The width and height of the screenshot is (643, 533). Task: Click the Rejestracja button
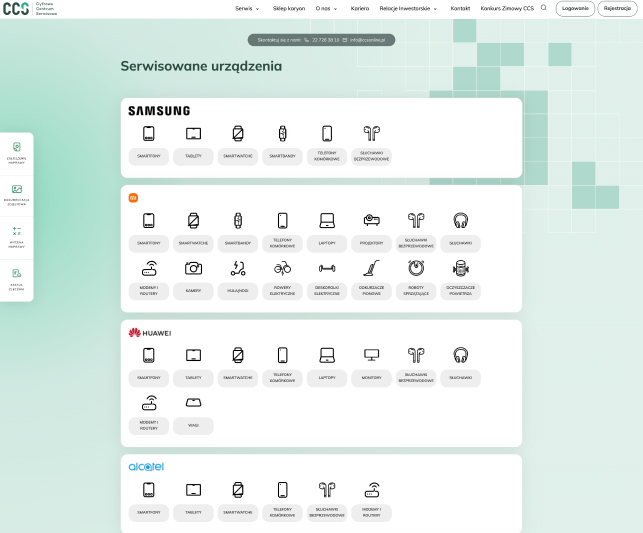pyautogui.click(x=617, y=8)
